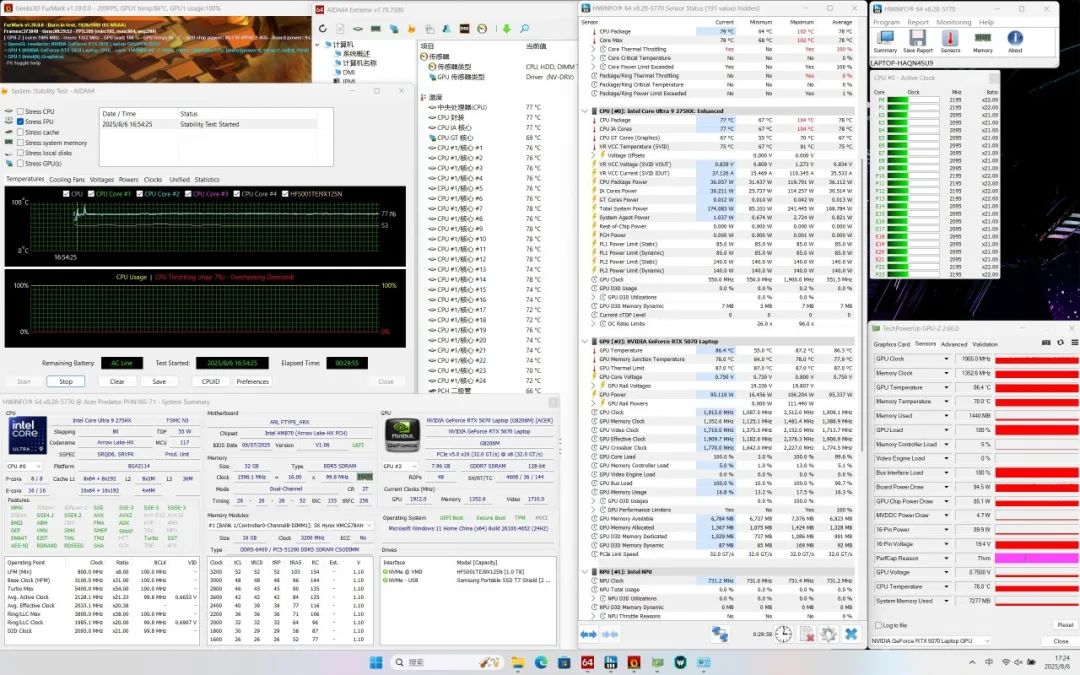Open the Monitoring menu in HWiNFO
Viewport: 1080px width, 675px height.
953,22
